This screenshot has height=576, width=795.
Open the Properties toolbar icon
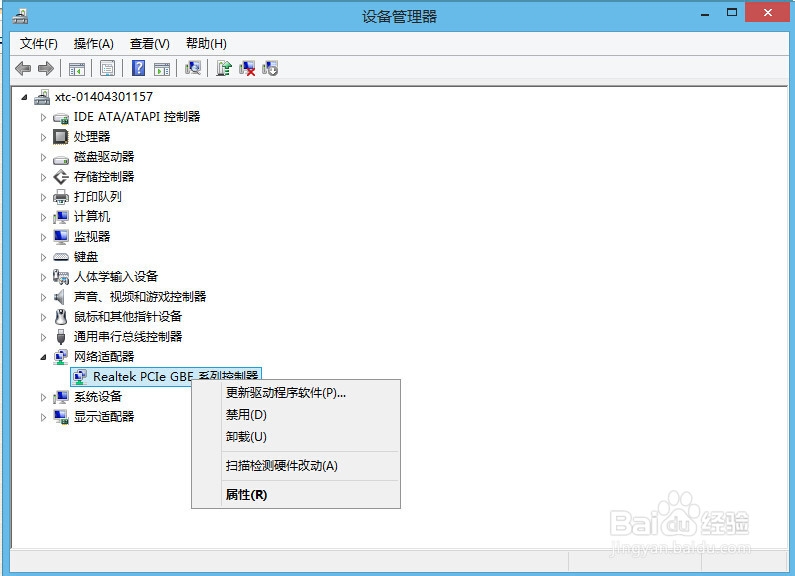pyautogui.click(x=107, y=68)
